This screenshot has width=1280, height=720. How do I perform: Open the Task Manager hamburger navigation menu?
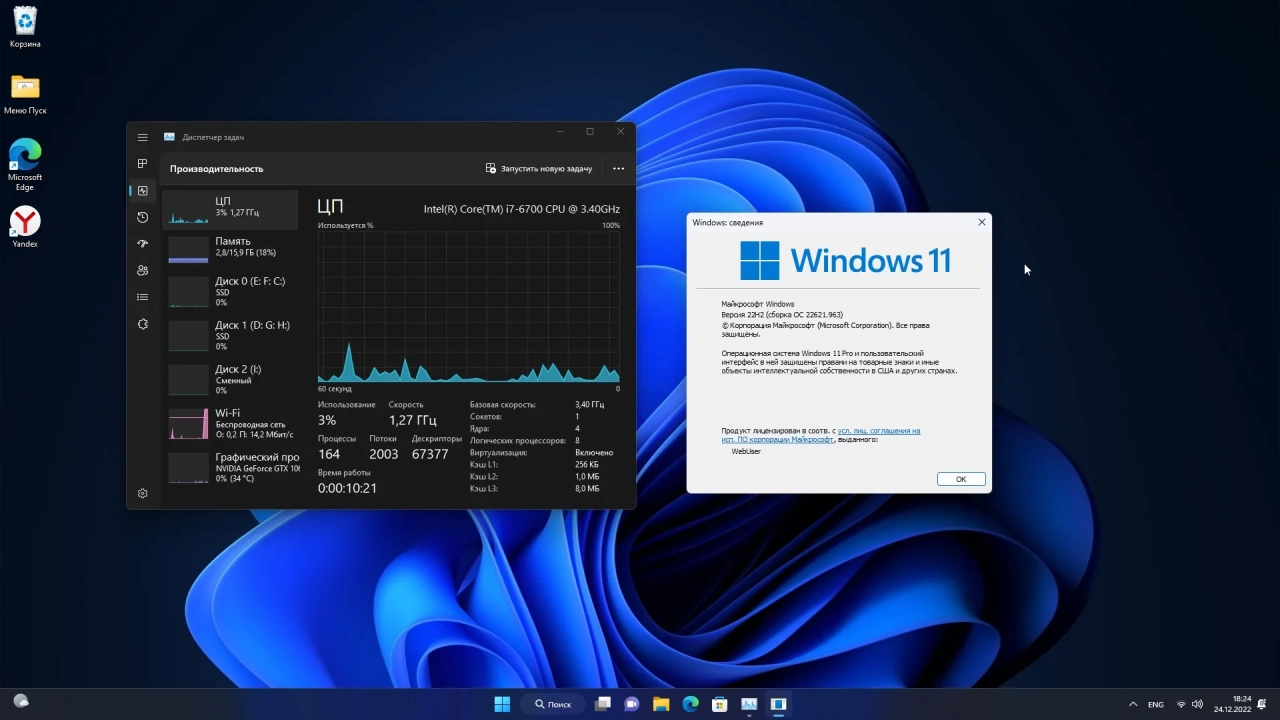coord(143,137)
